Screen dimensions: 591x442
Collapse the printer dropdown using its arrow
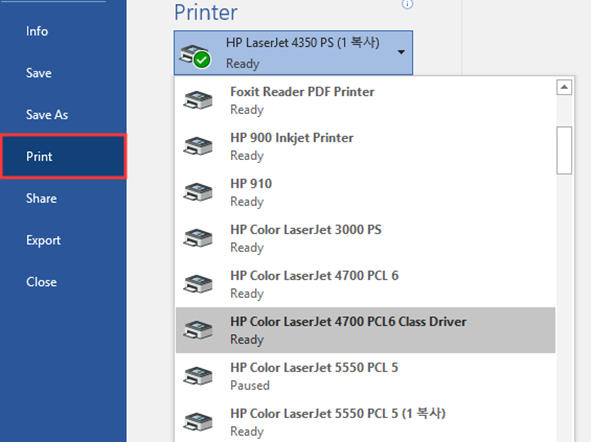point(401,52)
